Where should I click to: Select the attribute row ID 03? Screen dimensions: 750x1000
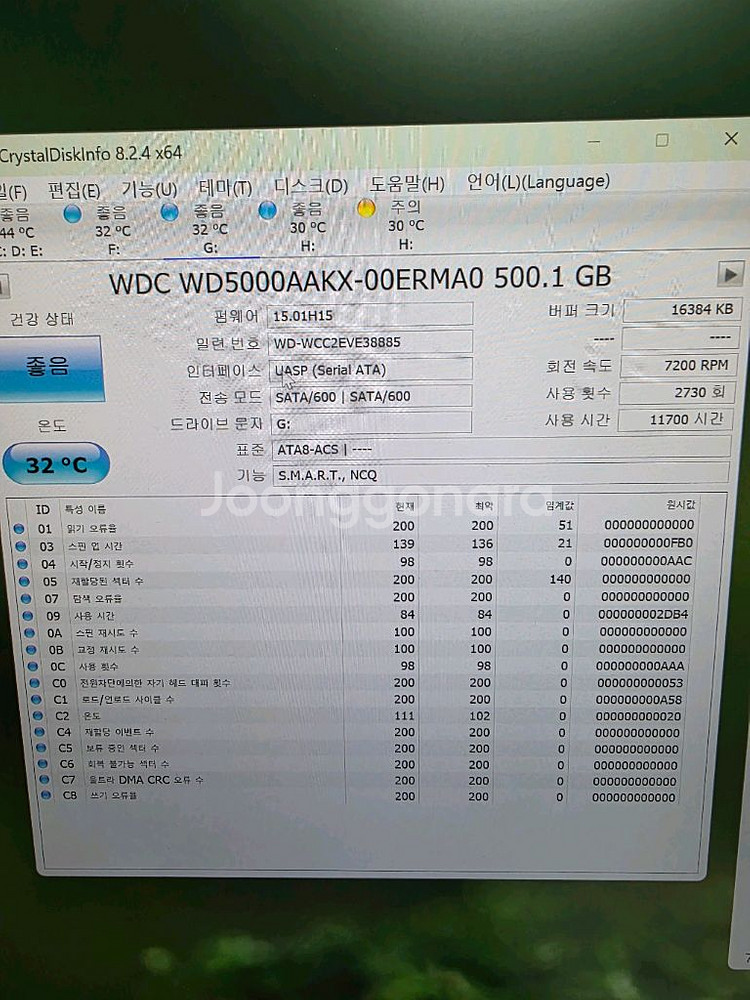(x=355, y=545)
